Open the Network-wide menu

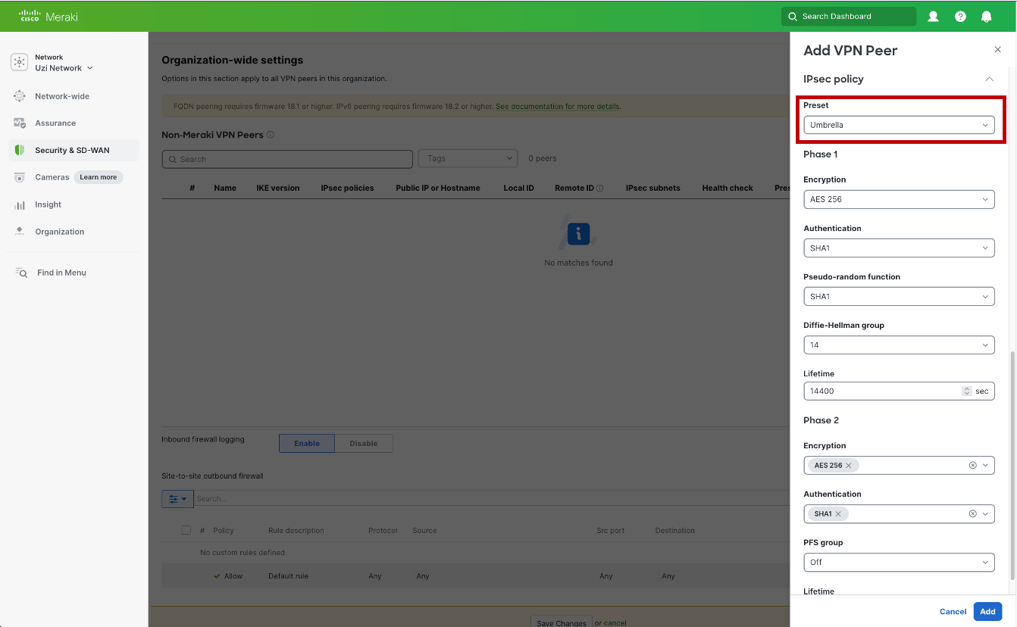pyautogui.click(x=62, y=96)
